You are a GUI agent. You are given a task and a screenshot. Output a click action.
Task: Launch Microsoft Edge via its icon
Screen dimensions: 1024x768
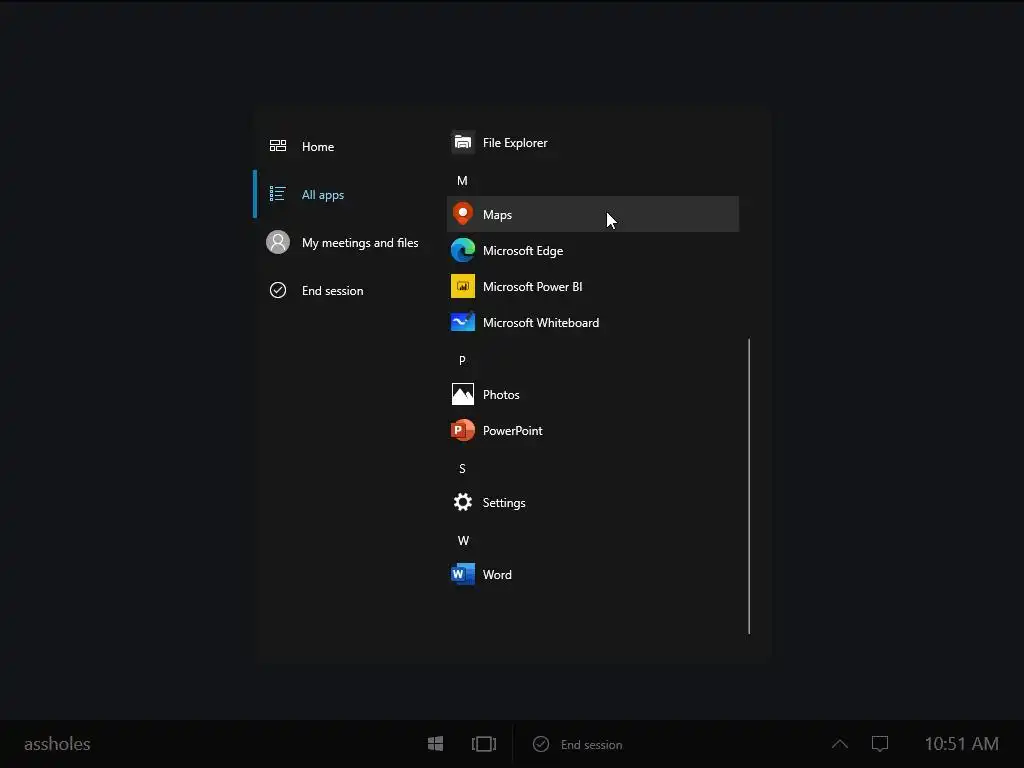pos(462,250)
